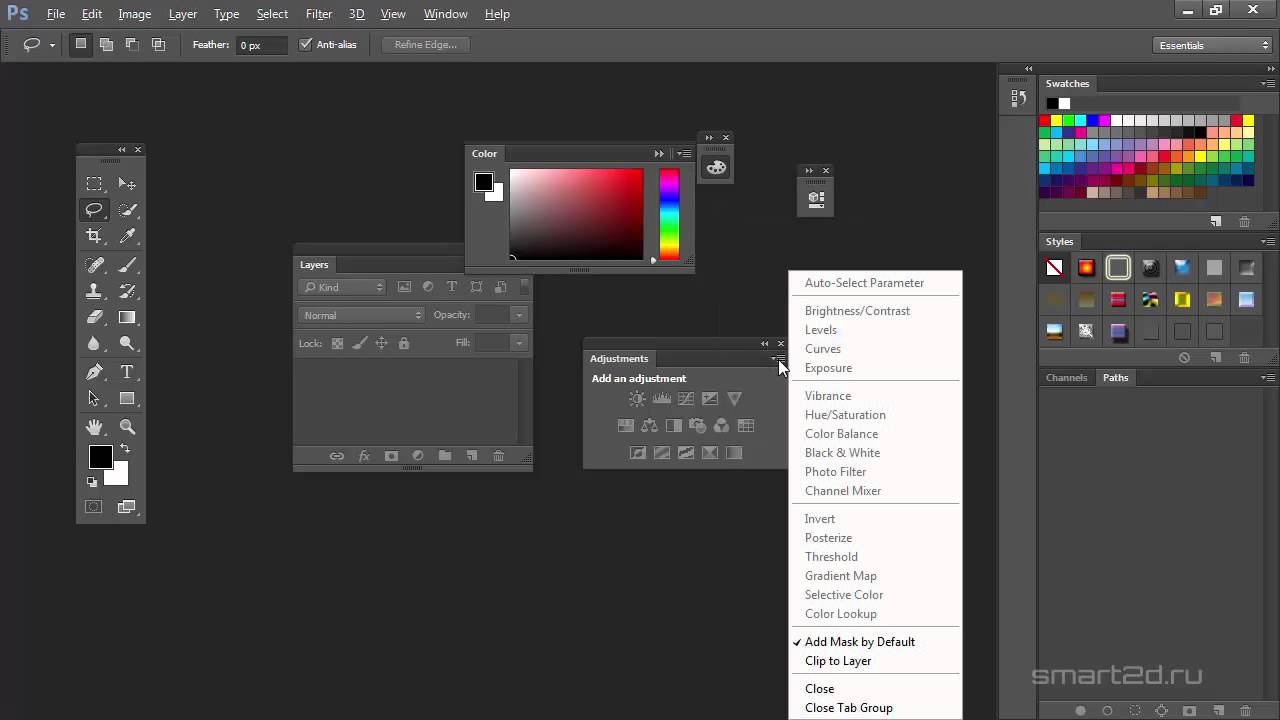Click the Vibrance triangle icon in Adjustments
Image resolution: width=1280 pixels, height=720 pixels.
pos(734,398)
